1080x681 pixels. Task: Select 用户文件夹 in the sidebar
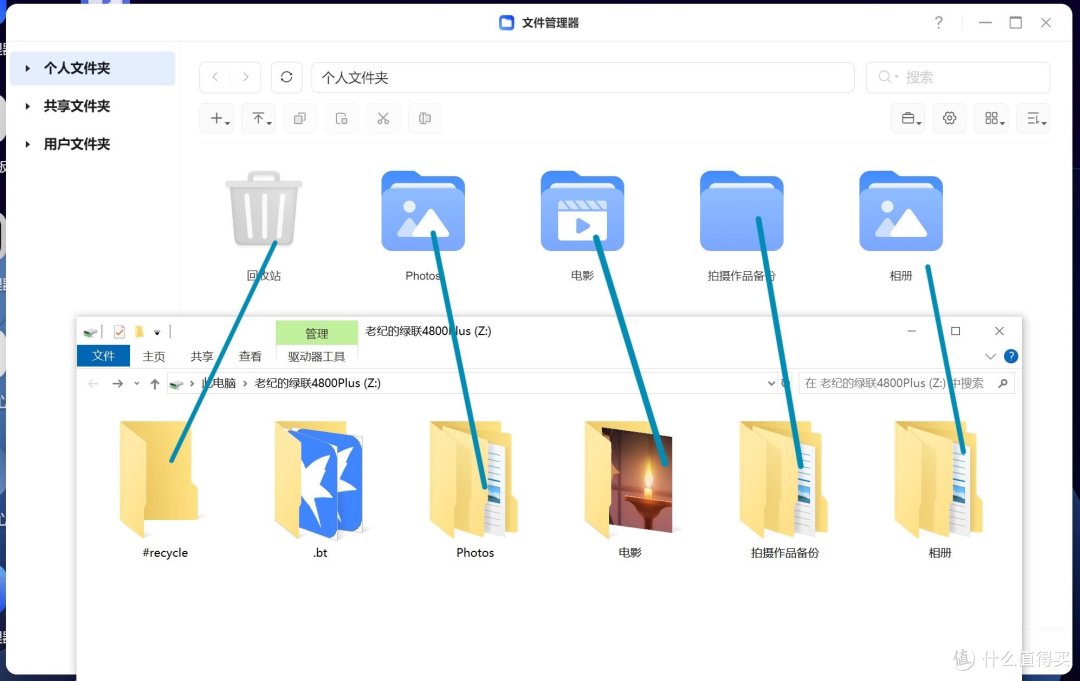pos(76,144)
